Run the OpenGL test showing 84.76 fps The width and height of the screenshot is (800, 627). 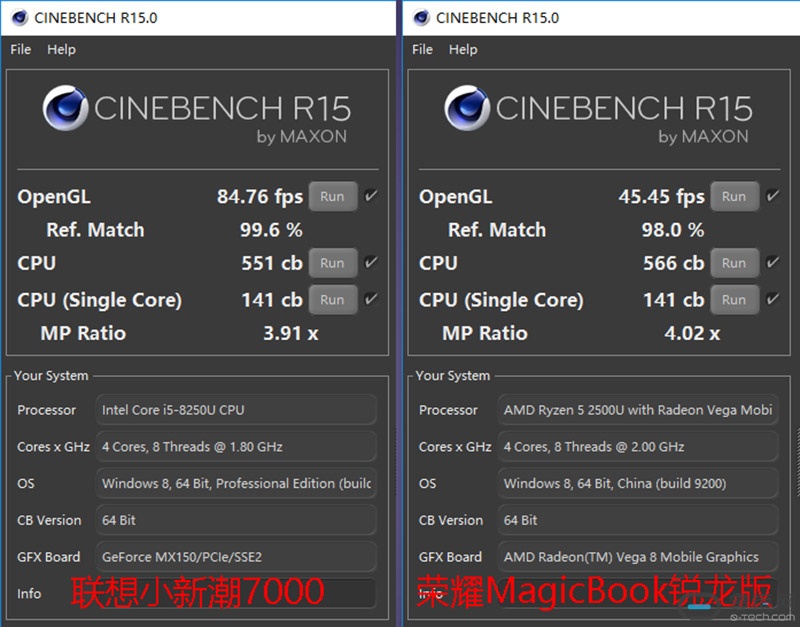(x=333, y=196)
